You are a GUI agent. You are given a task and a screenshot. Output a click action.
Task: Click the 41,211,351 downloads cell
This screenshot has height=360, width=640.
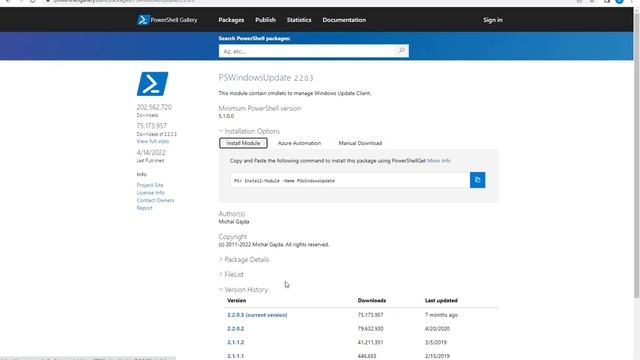[370, 342]
